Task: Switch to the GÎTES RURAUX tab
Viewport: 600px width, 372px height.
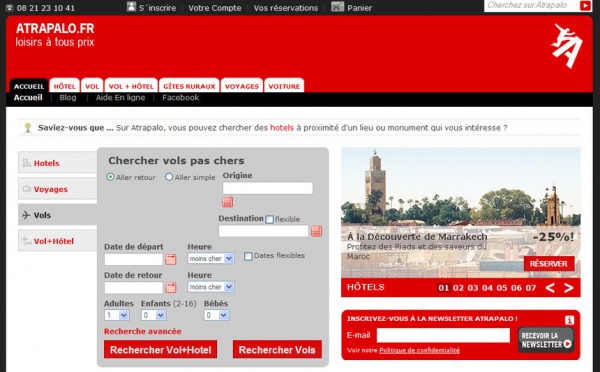Action: [189, 86]
